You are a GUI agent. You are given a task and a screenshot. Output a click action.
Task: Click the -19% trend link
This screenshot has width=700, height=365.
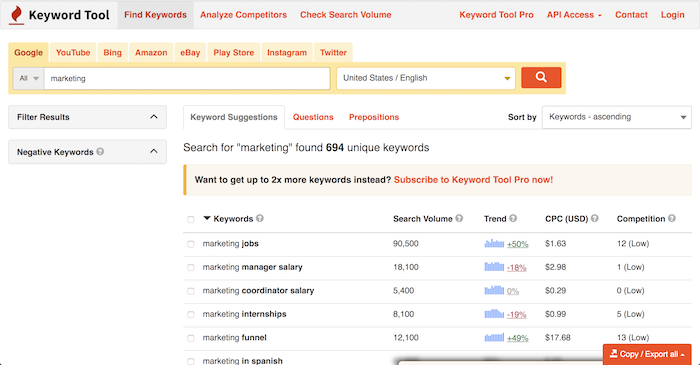tap(517, 315)
